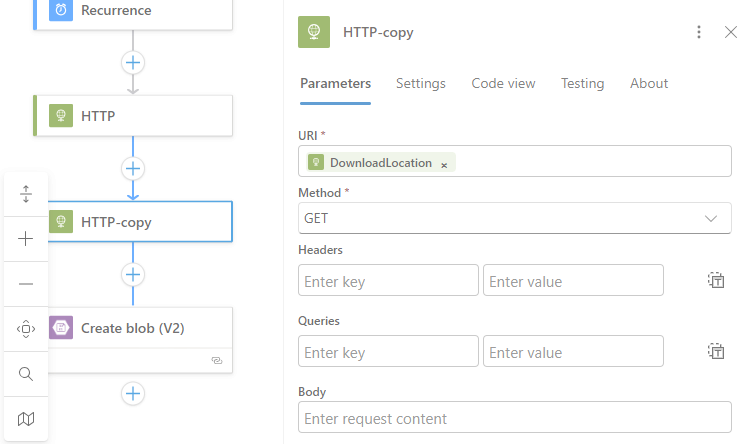The image size is (739, 444).
Task: Click the Queries Enter key field
Action: point(388,351)
